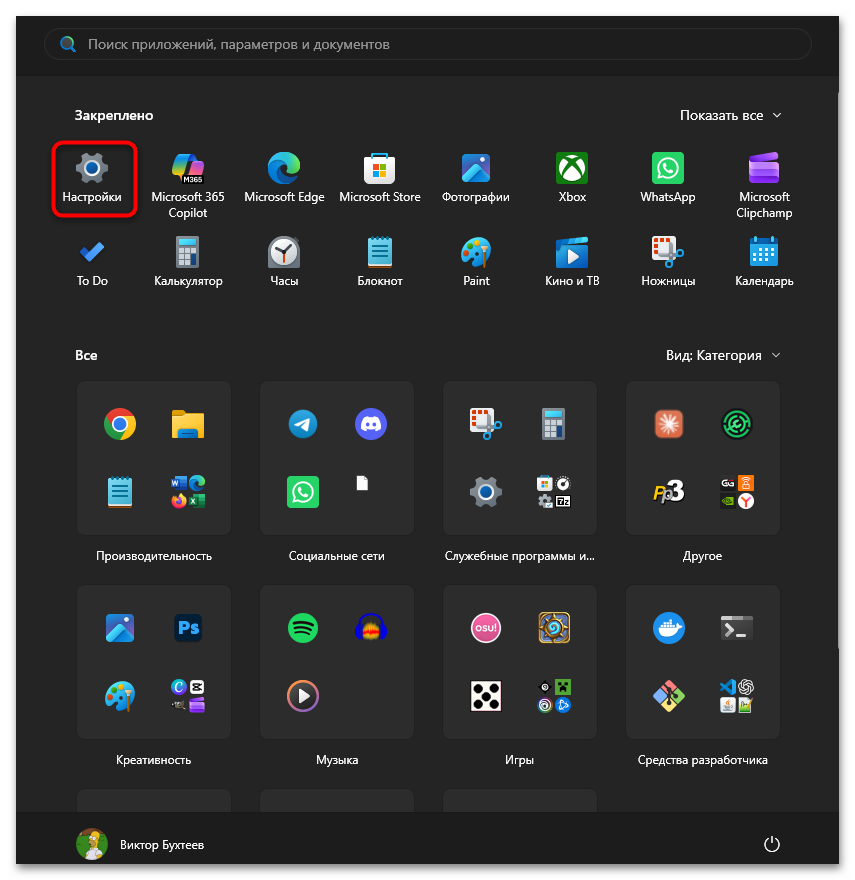
Task: Launch the Xbox app
Action: [572, 178]
